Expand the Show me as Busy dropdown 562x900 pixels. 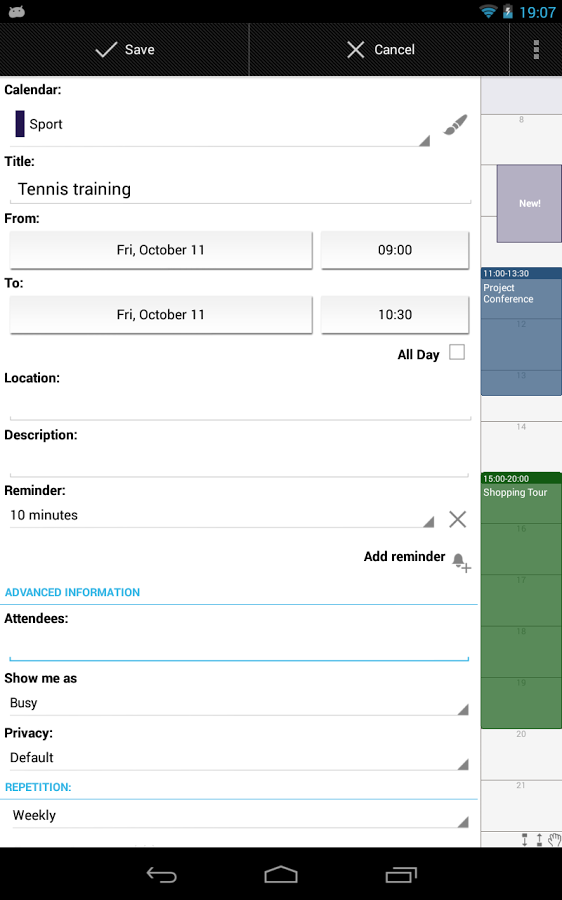(239, 703)
